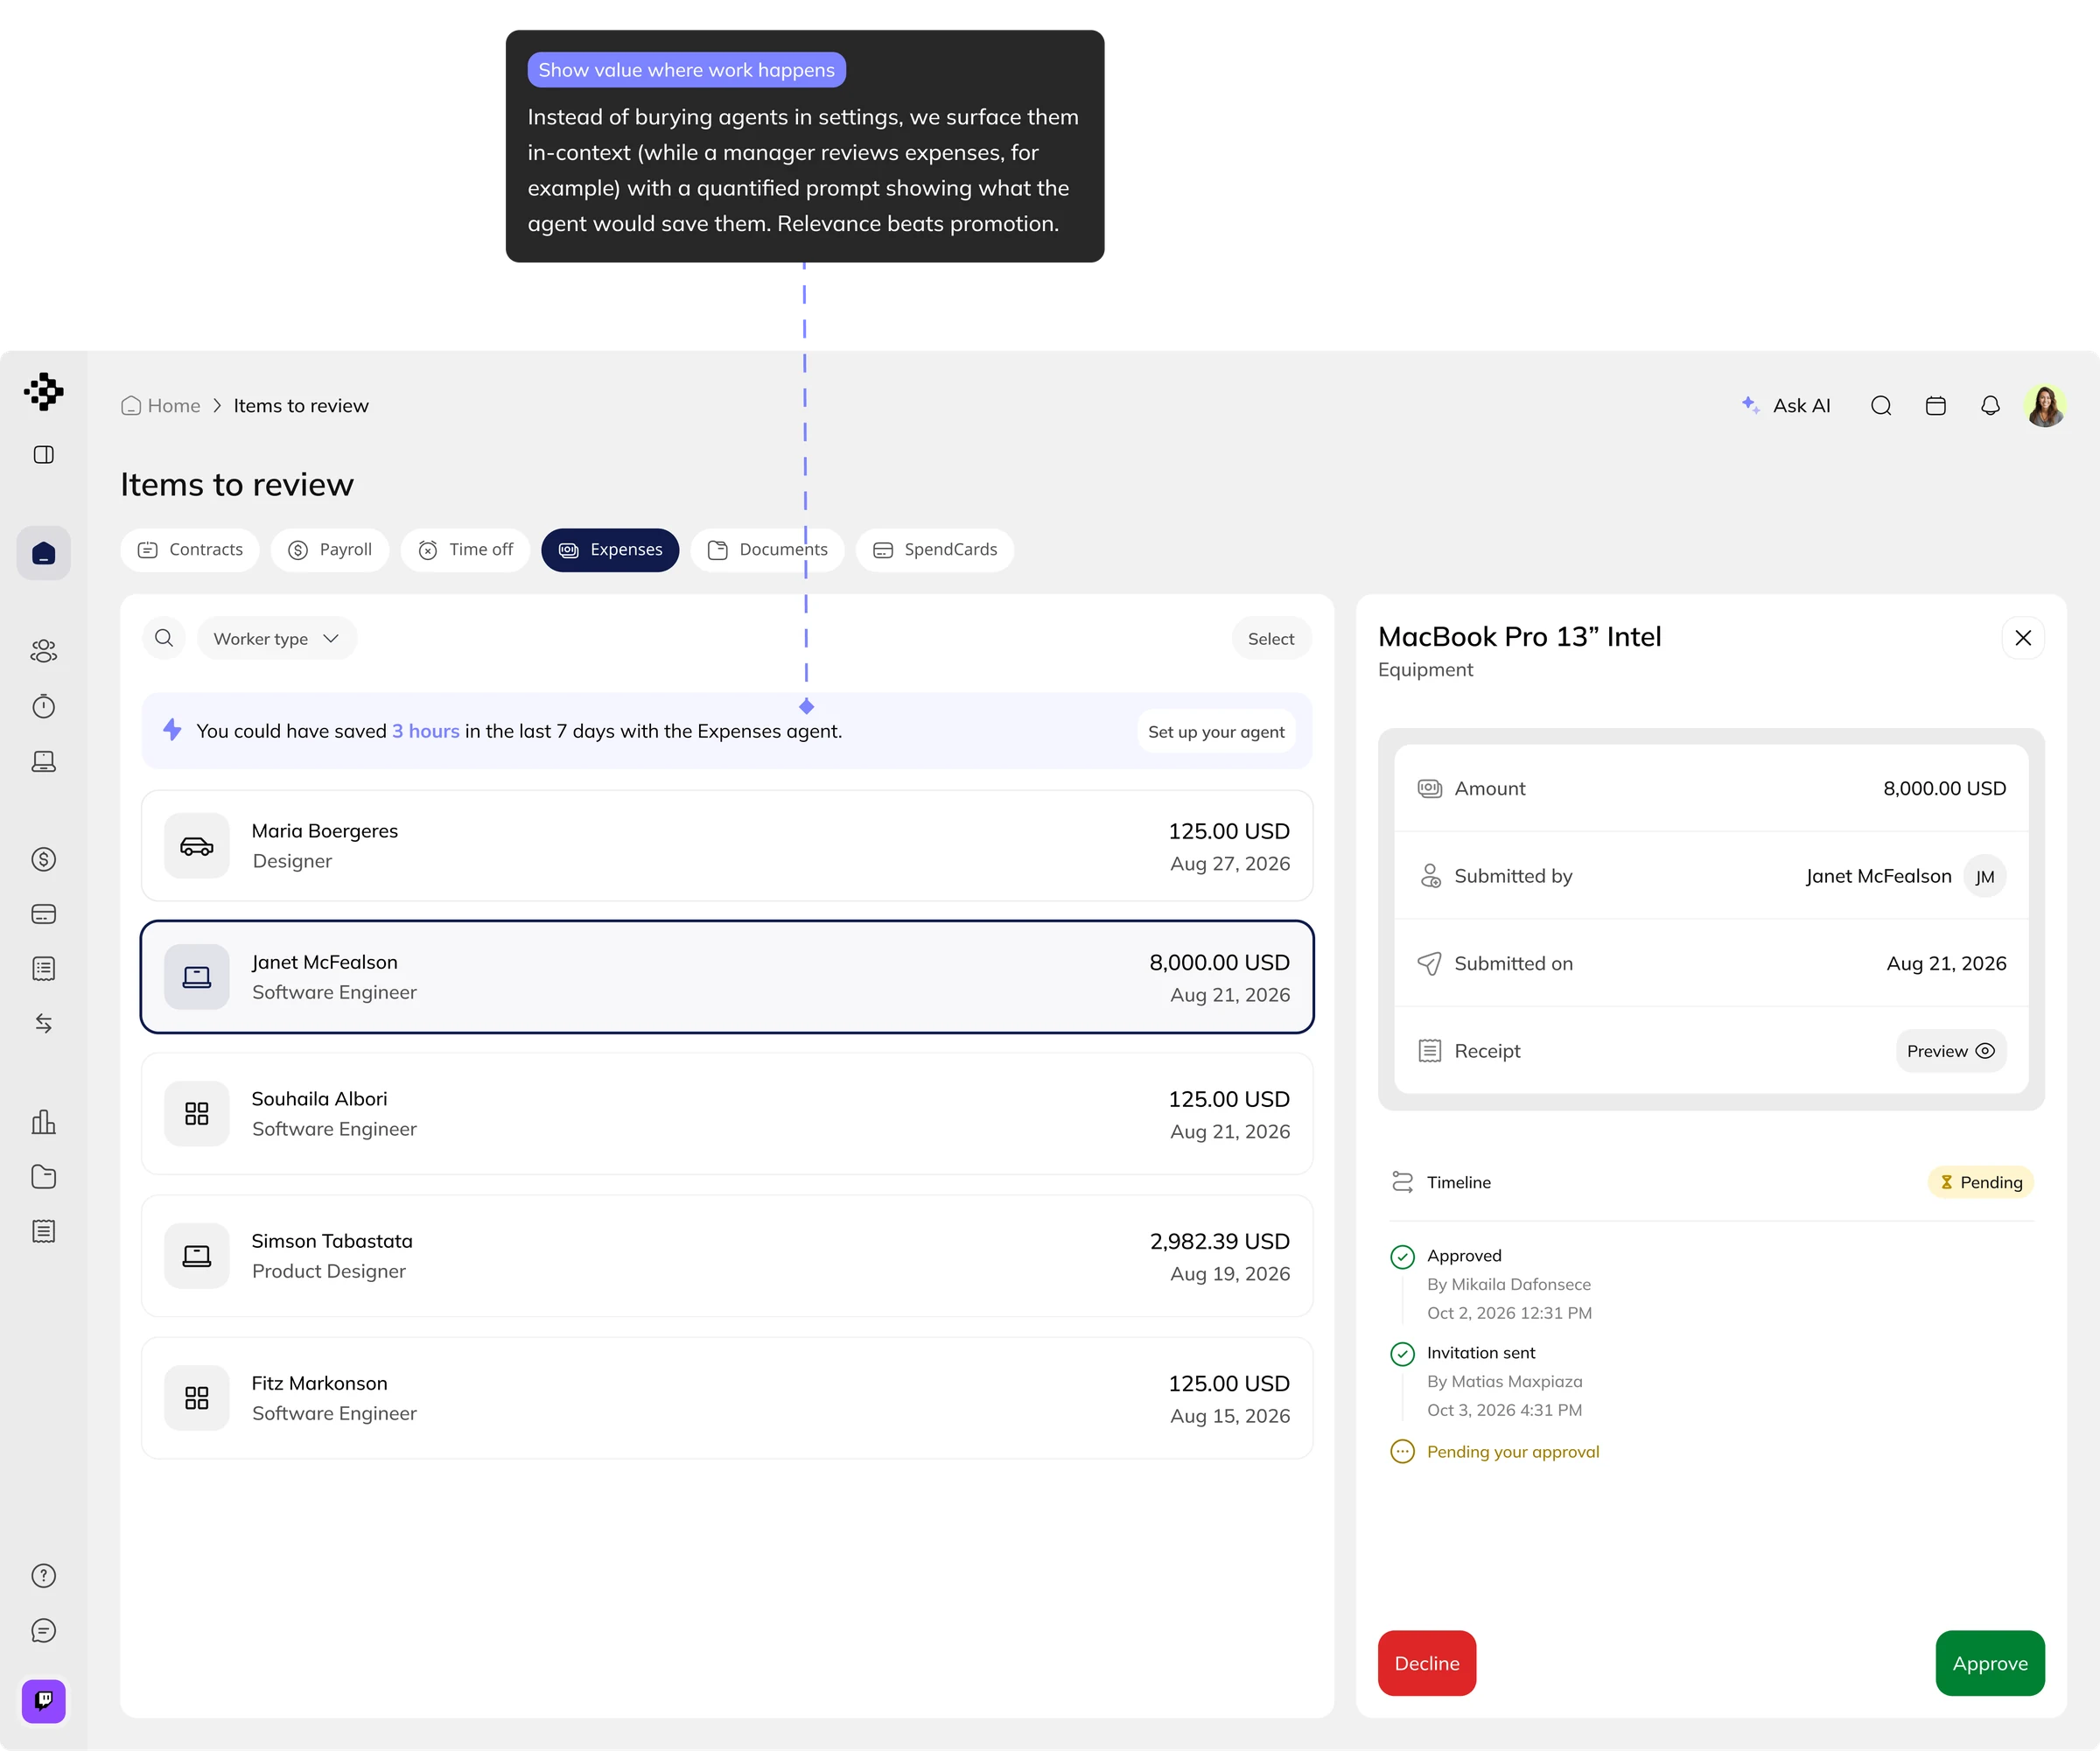Click the Pending status badge
Viewport: 2100px width, 1751px height.
tap(1981, 1182)
